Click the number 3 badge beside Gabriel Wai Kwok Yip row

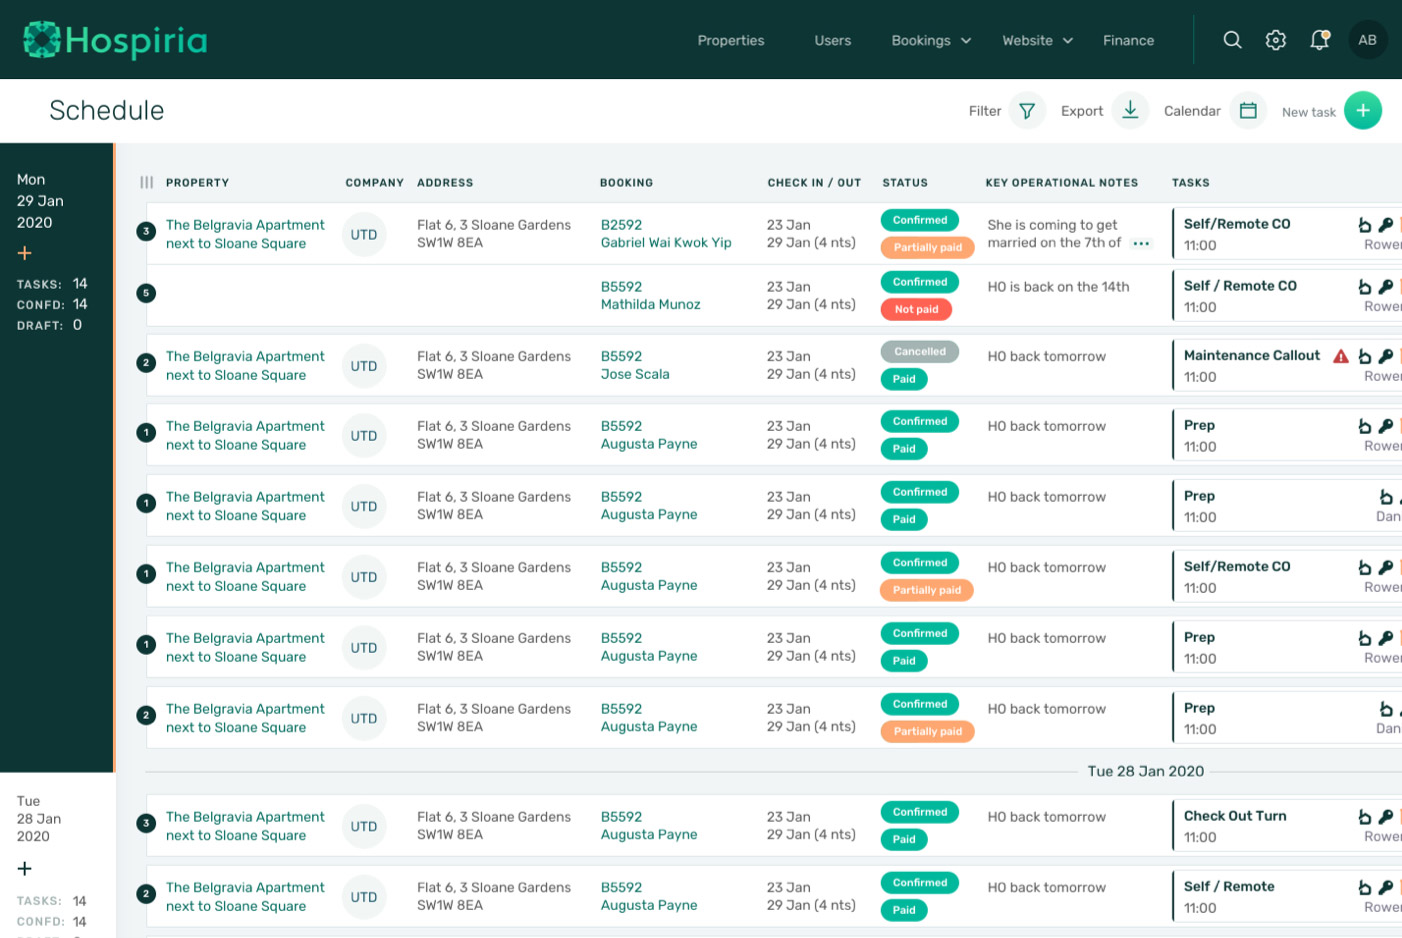tap(146, 231)
